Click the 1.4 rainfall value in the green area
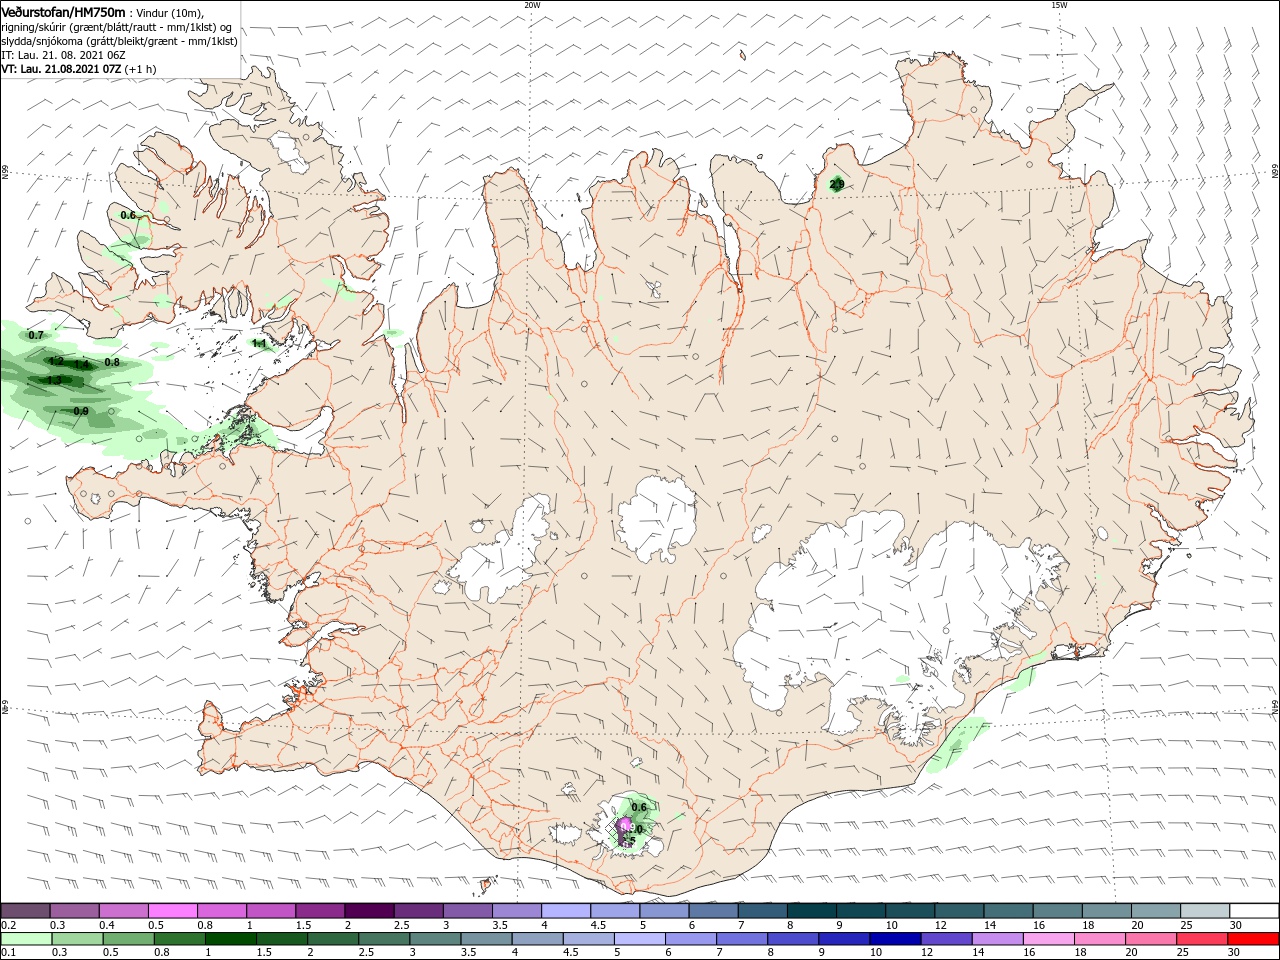The height and width of the screenshot is (960, 1280). 82,365
